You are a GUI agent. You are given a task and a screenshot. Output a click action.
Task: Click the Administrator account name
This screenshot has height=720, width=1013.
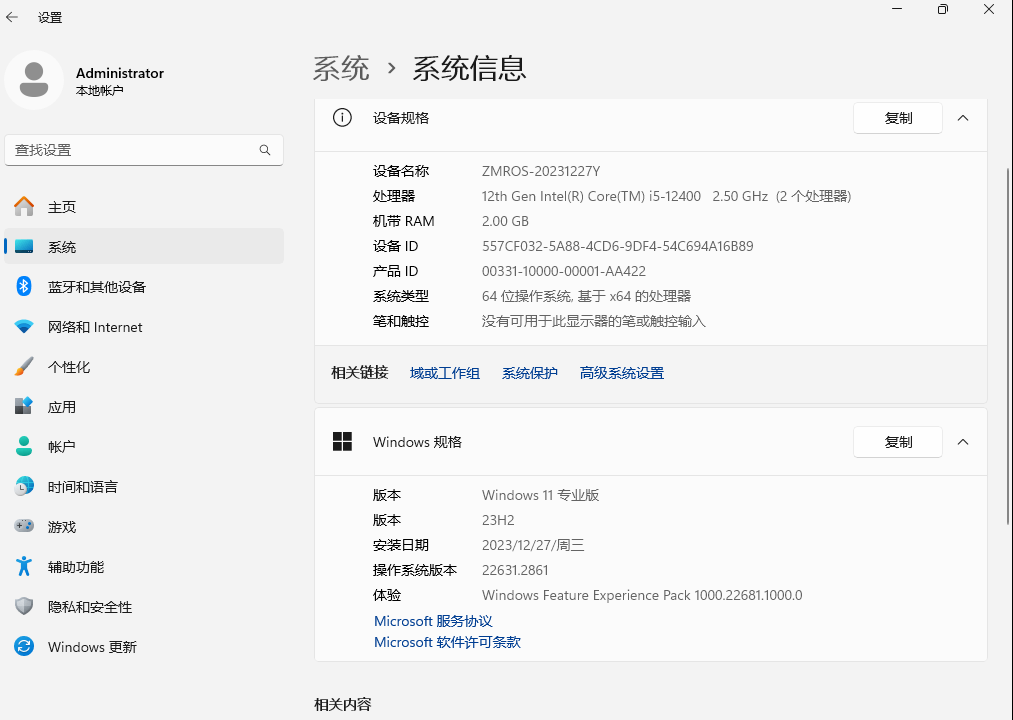point(120,73)
